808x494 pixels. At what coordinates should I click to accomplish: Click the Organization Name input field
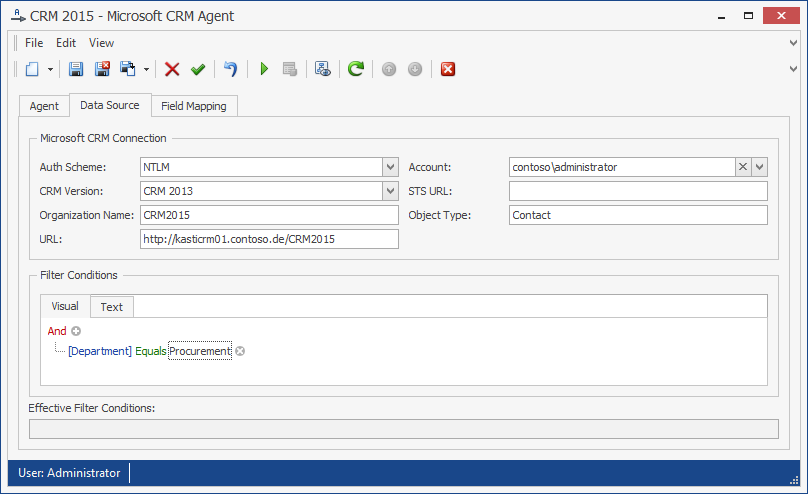(x=269, y=215)
